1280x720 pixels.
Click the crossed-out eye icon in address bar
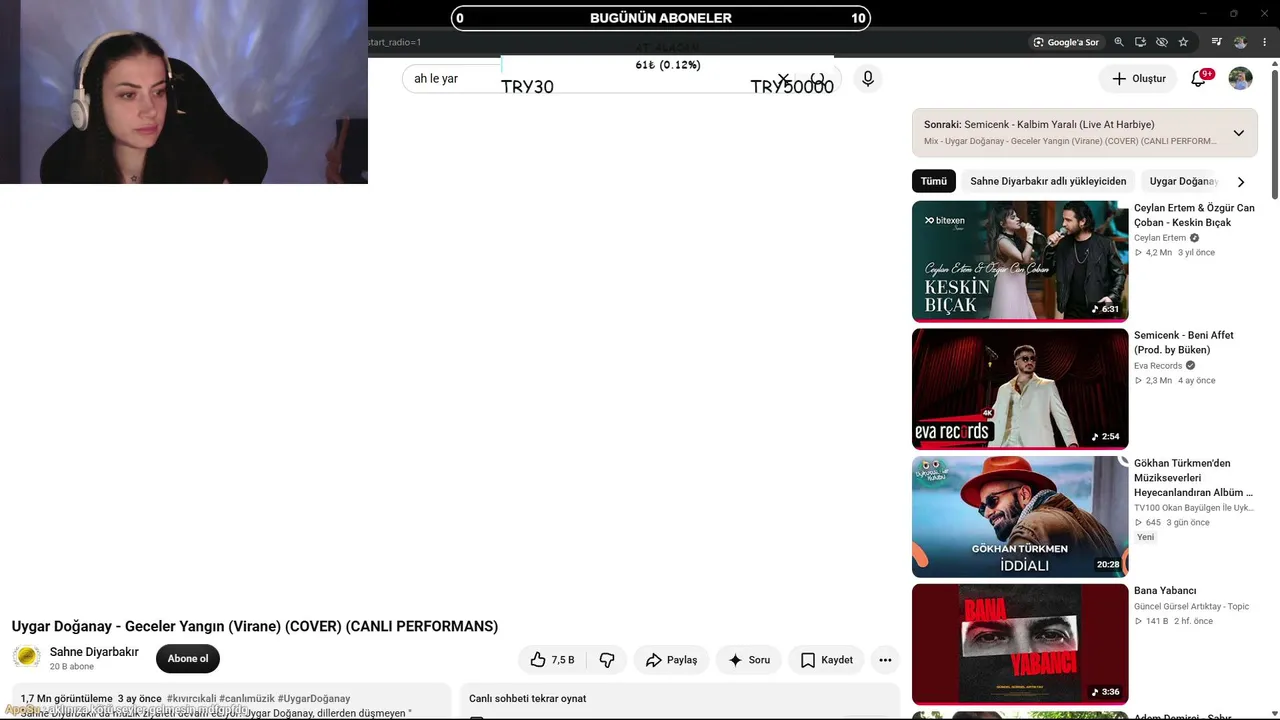pyautogui.click(x=1161, y=42)
